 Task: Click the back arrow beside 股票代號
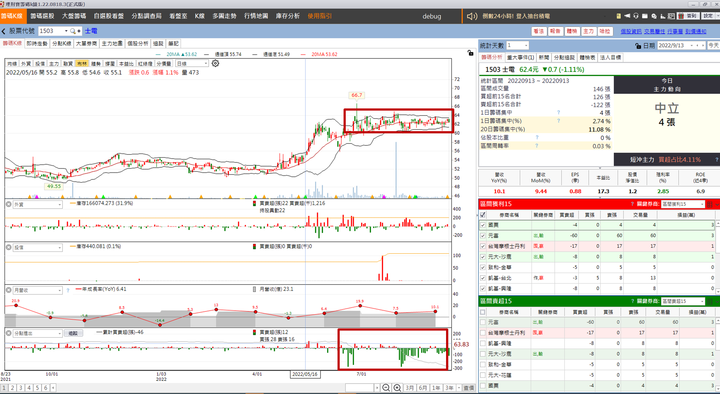(x=4, y=31)
